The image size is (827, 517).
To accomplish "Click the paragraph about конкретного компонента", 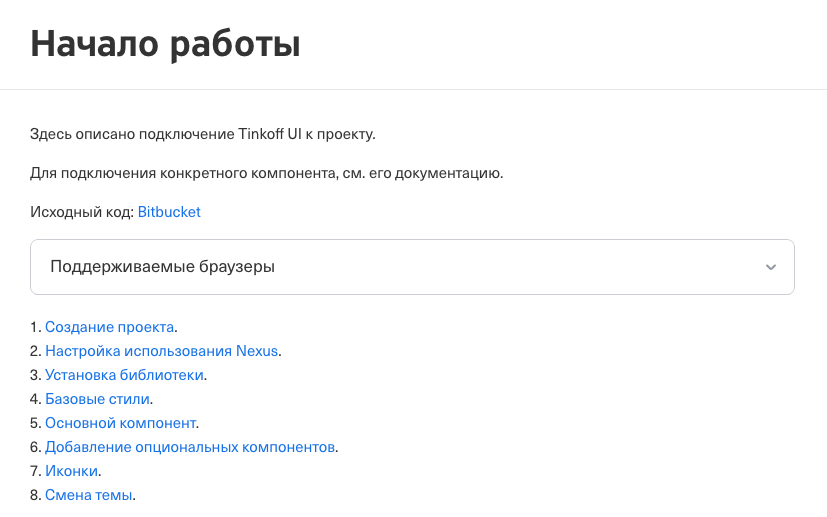I will (266, 173).
